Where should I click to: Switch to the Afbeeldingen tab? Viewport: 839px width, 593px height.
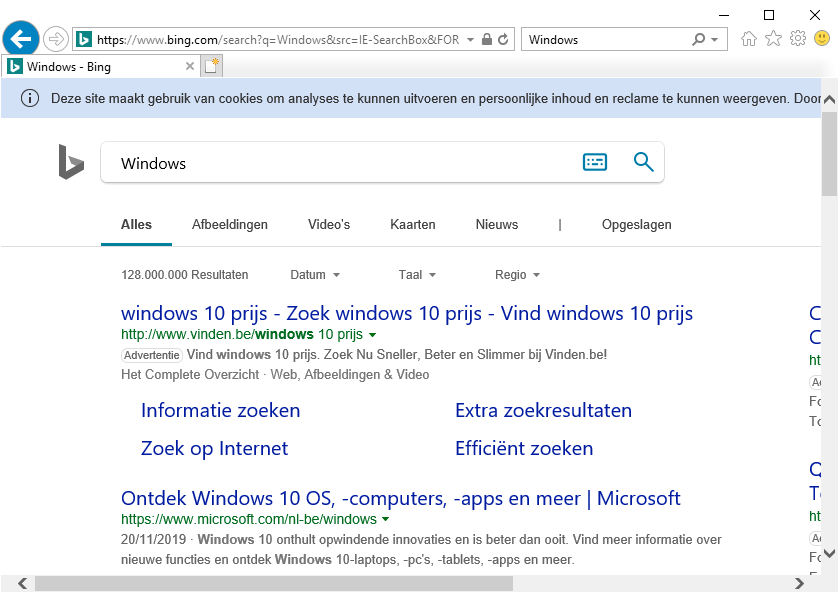pyautogui.click(x=230, y=225)
